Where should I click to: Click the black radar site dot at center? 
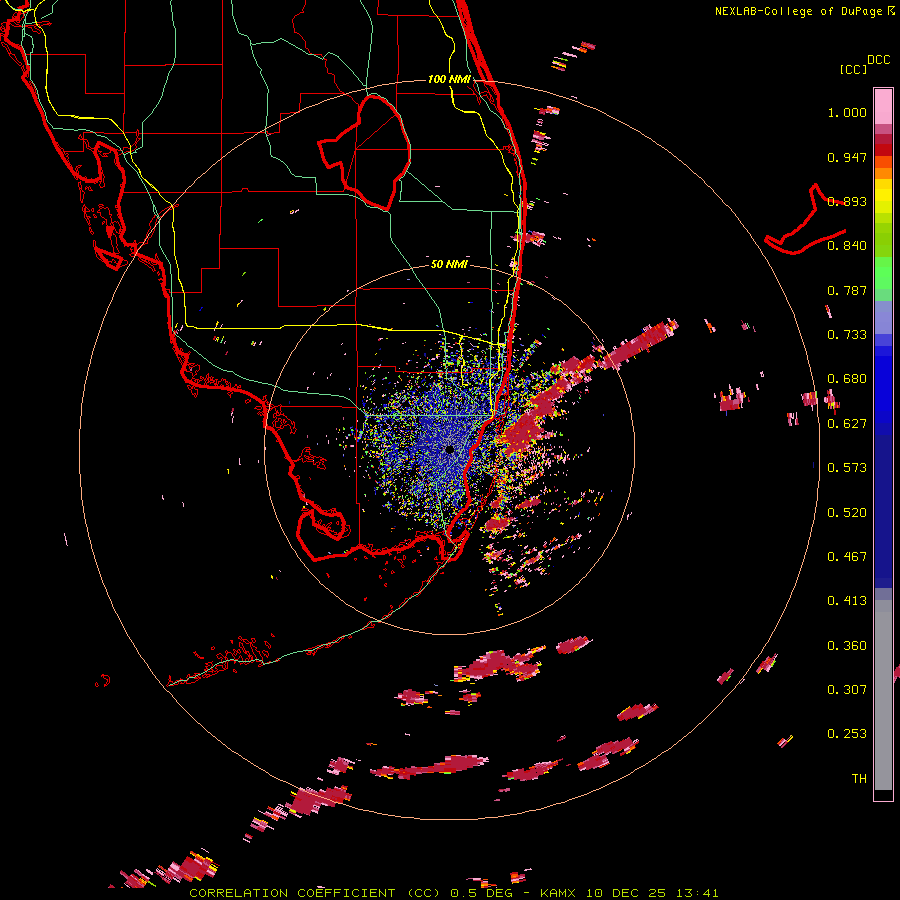point(450,450)
